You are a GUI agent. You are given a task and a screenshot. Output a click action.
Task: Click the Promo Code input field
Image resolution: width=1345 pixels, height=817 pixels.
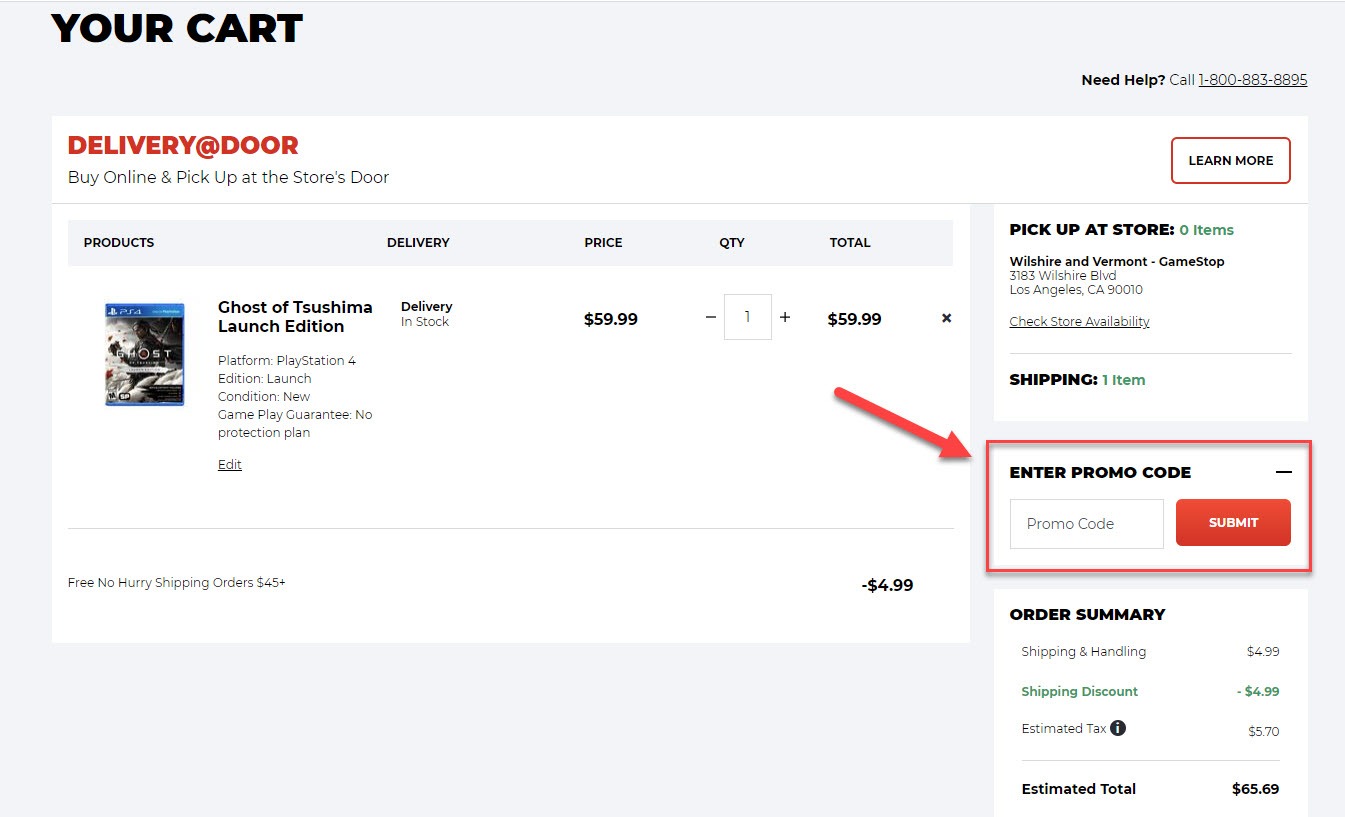coord(1087,524)
